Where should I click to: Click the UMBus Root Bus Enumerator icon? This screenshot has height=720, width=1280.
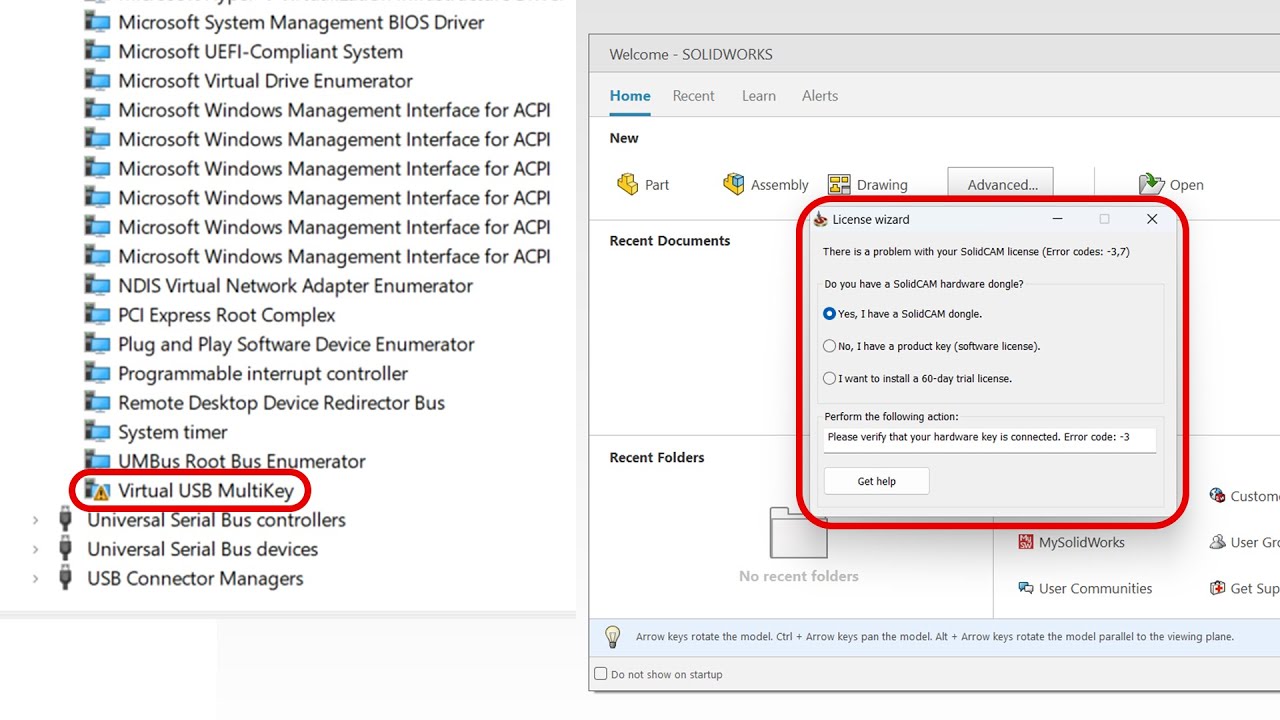point(97,461)
